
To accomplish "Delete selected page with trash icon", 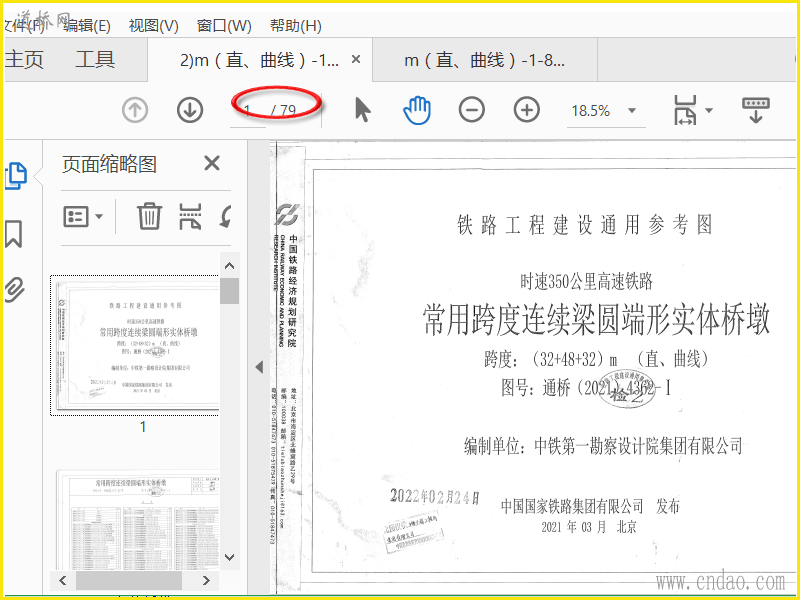I will [x=149, y=216].
